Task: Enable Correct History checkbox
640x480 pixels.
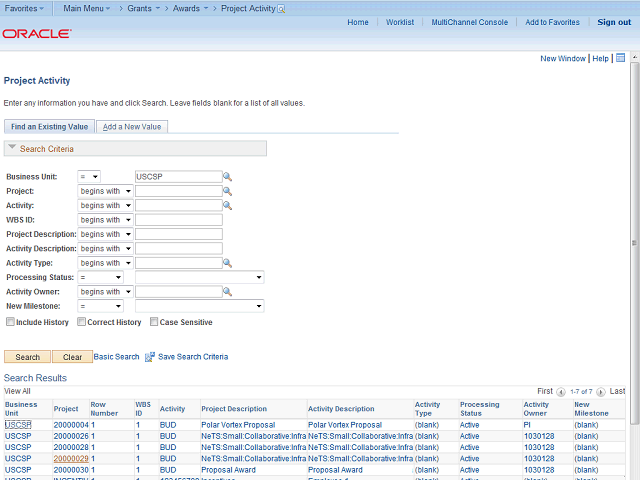Action: pos(81,322)
